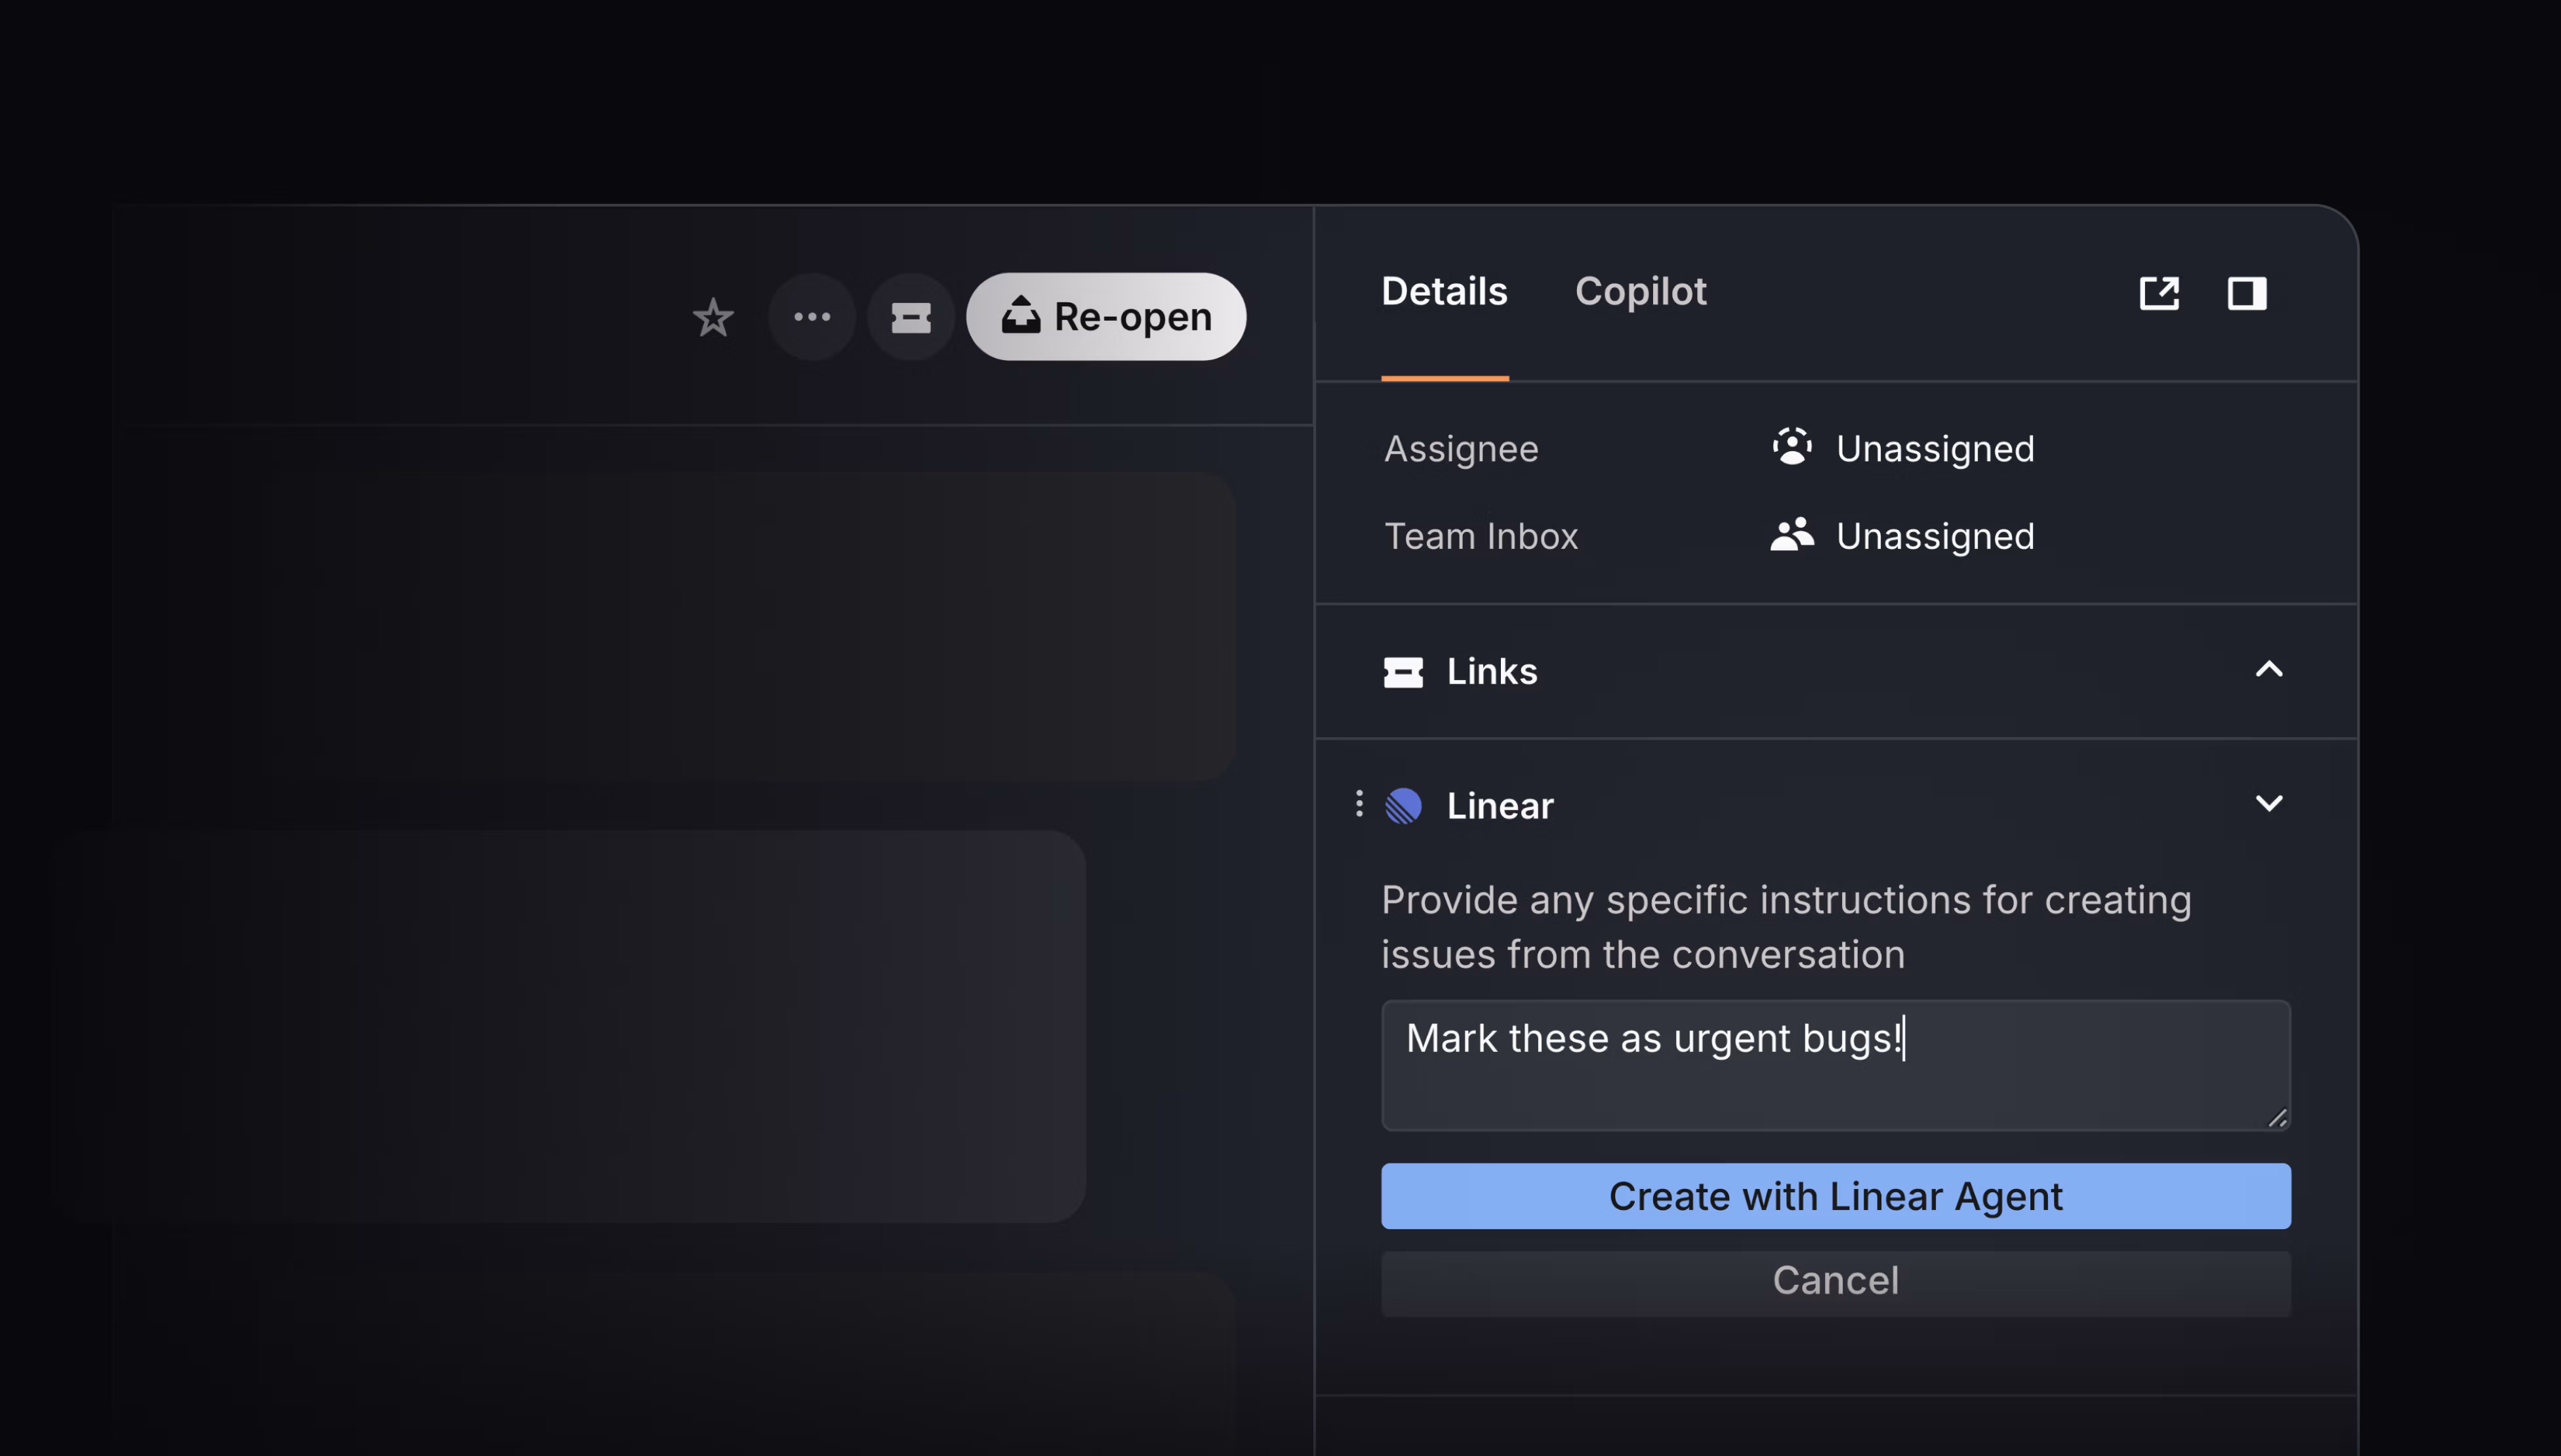2561x1456 pixels.
Task: Click the Team Inbox people icon
Action: (x=1791, y=536)
